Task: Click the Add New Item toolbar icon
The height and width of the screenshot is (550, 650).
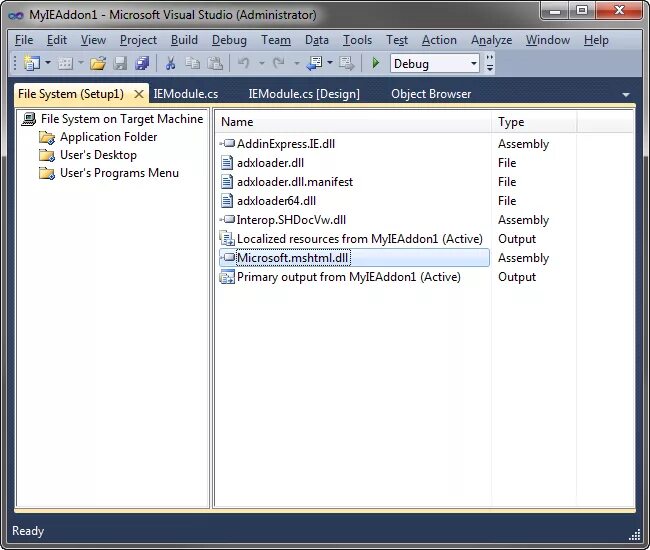Action: click(65, 63)
